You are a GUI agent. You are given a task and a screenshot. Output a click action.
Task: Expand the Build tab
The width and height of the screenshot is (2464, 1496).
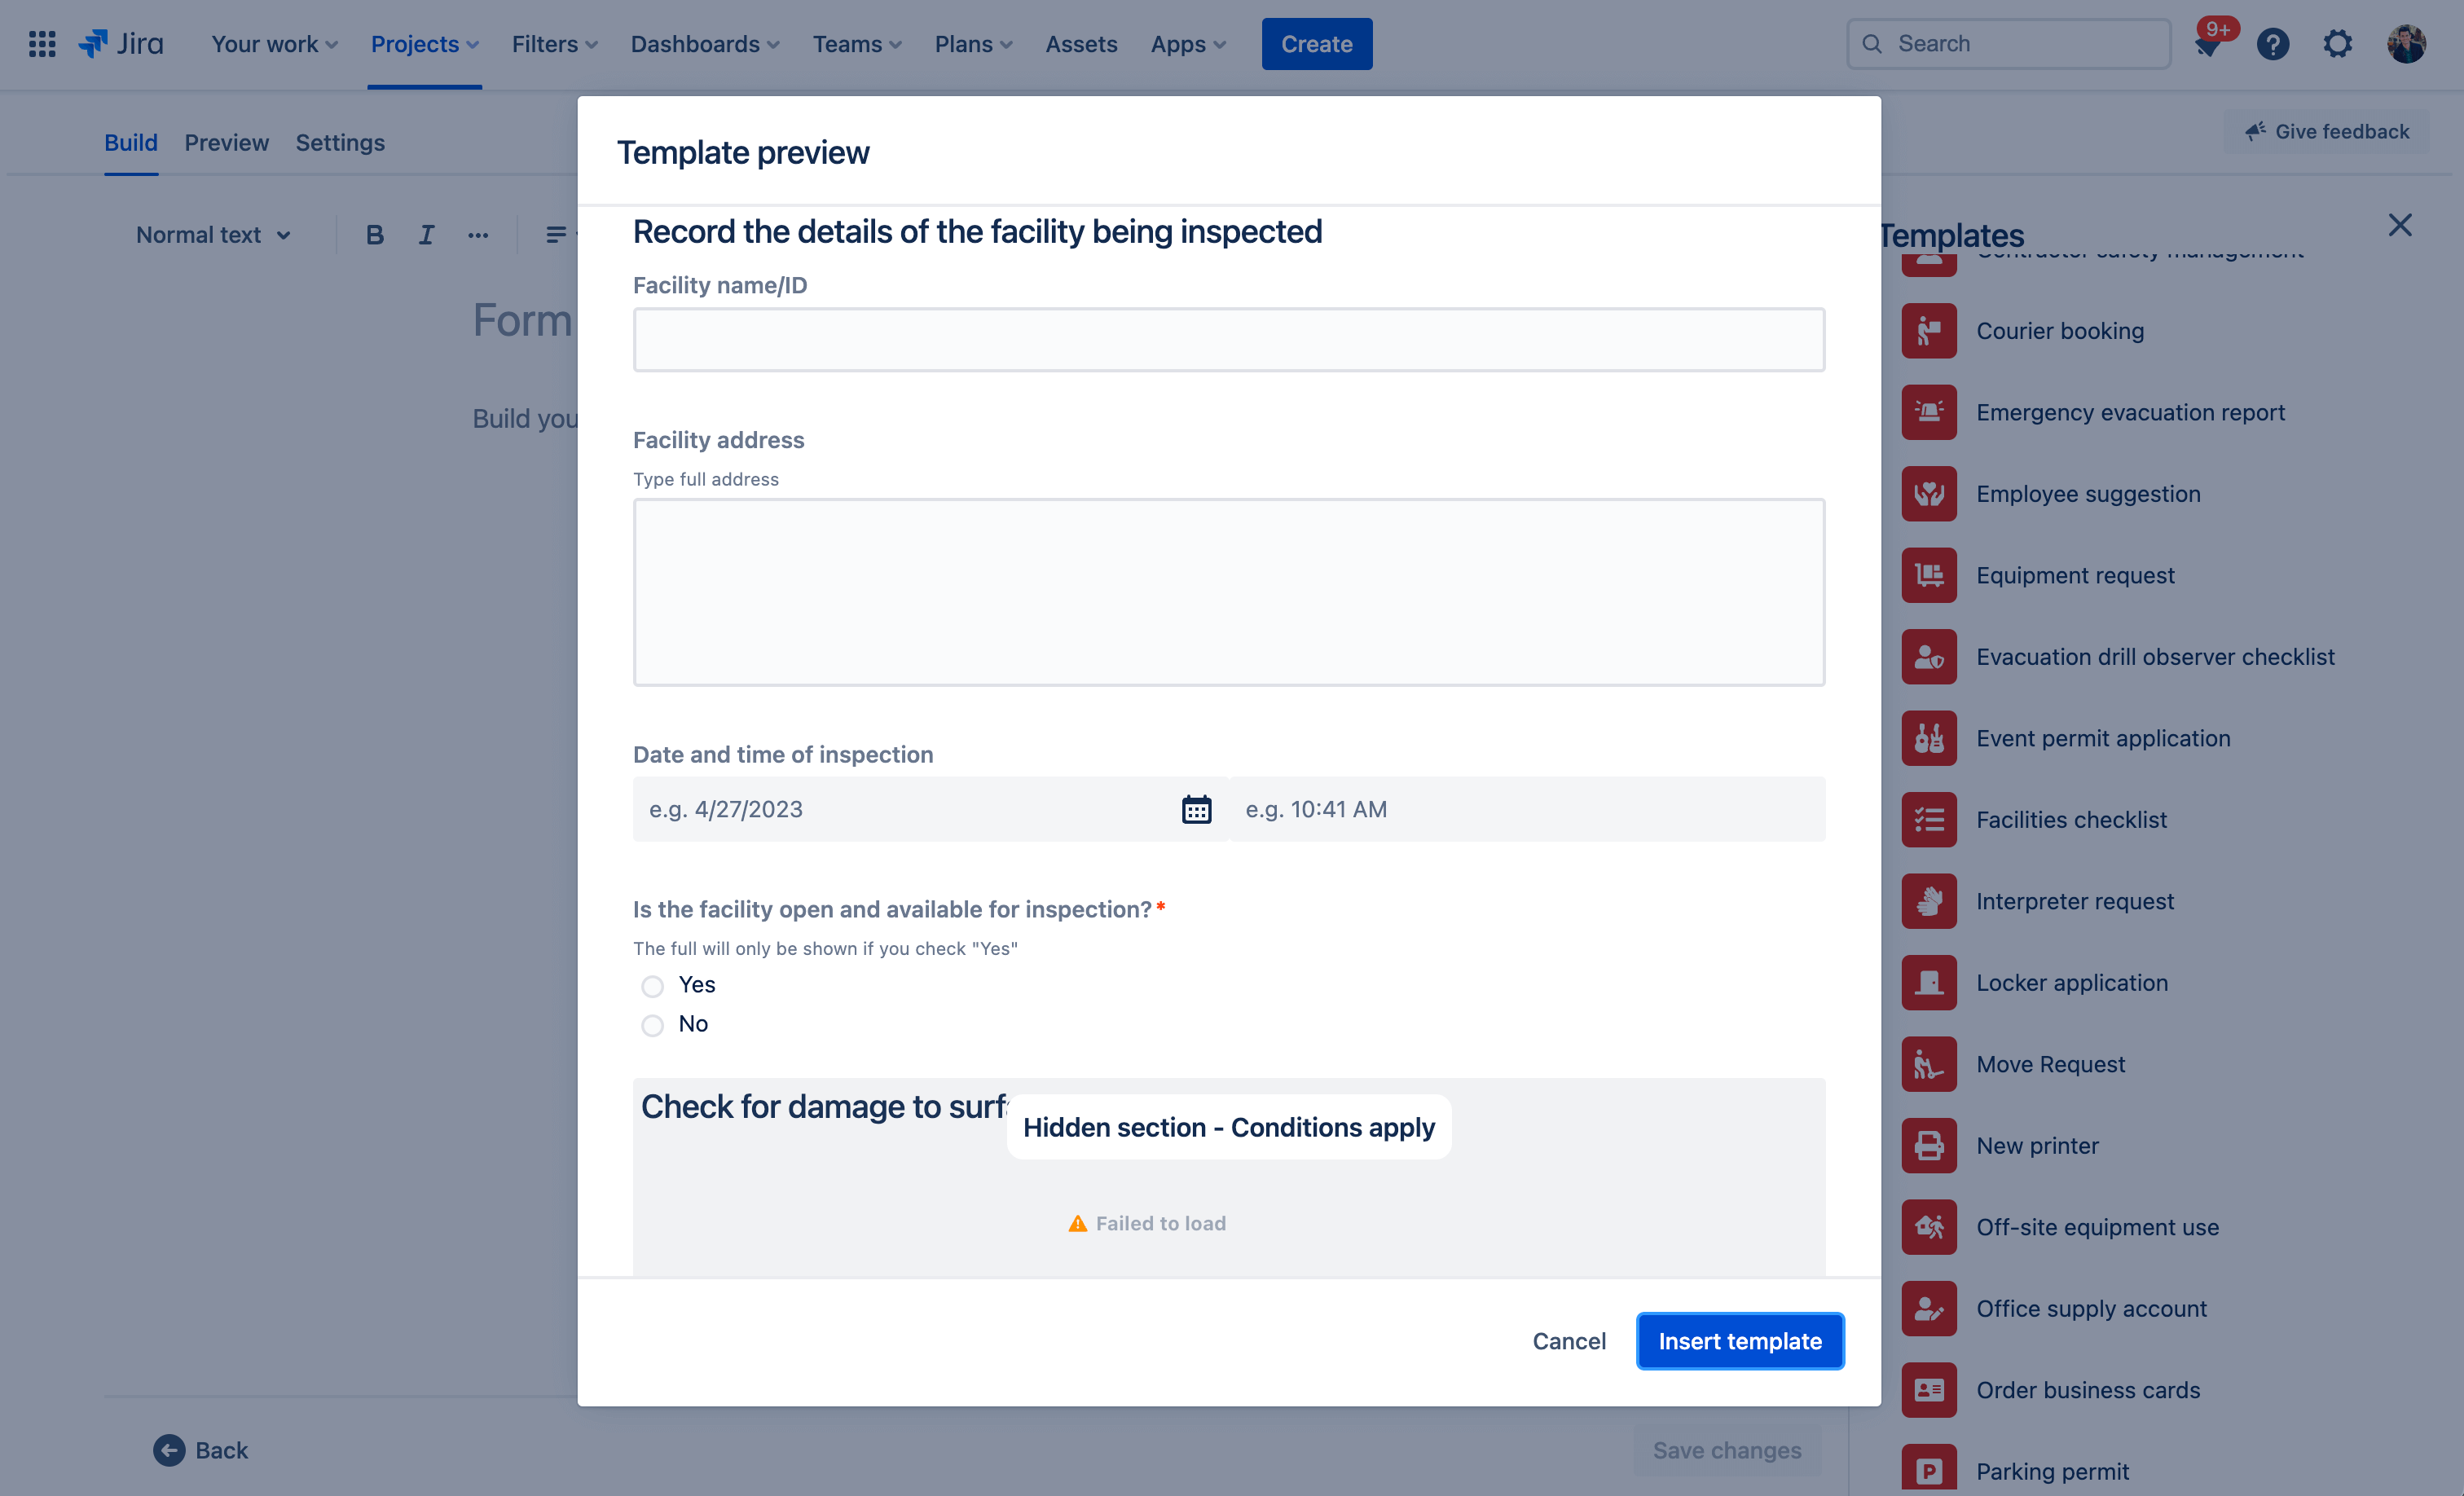[130, 143]
